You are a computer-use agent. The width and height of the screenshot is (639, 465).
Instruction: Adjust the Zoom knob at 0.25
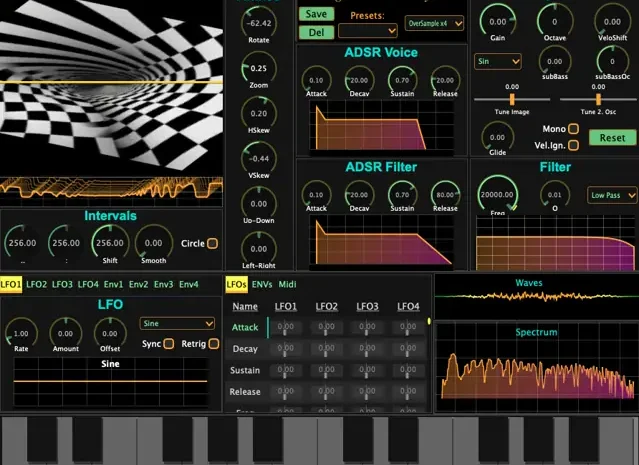259,68
